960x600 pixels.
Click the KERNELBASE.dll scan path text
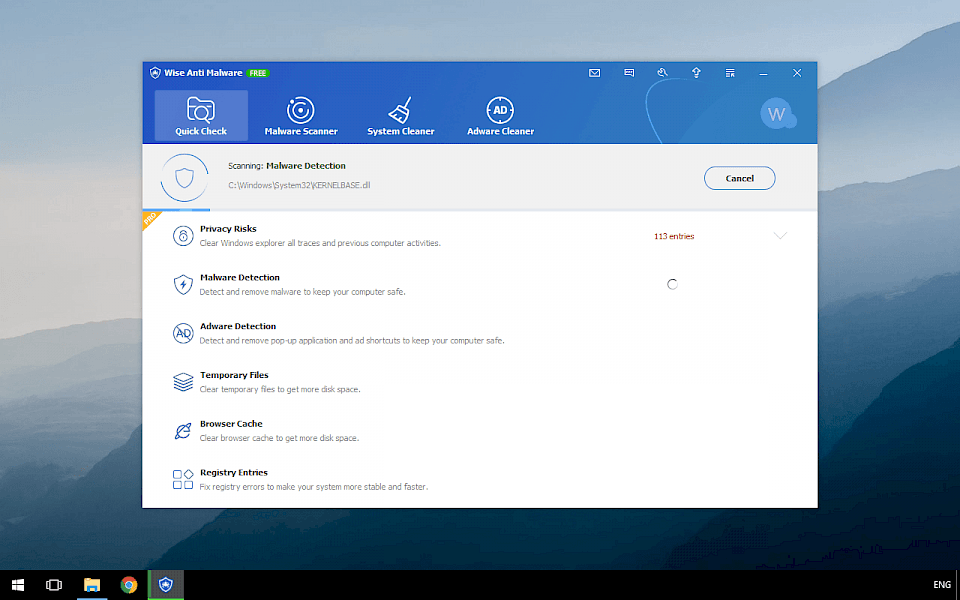[299, 185]
